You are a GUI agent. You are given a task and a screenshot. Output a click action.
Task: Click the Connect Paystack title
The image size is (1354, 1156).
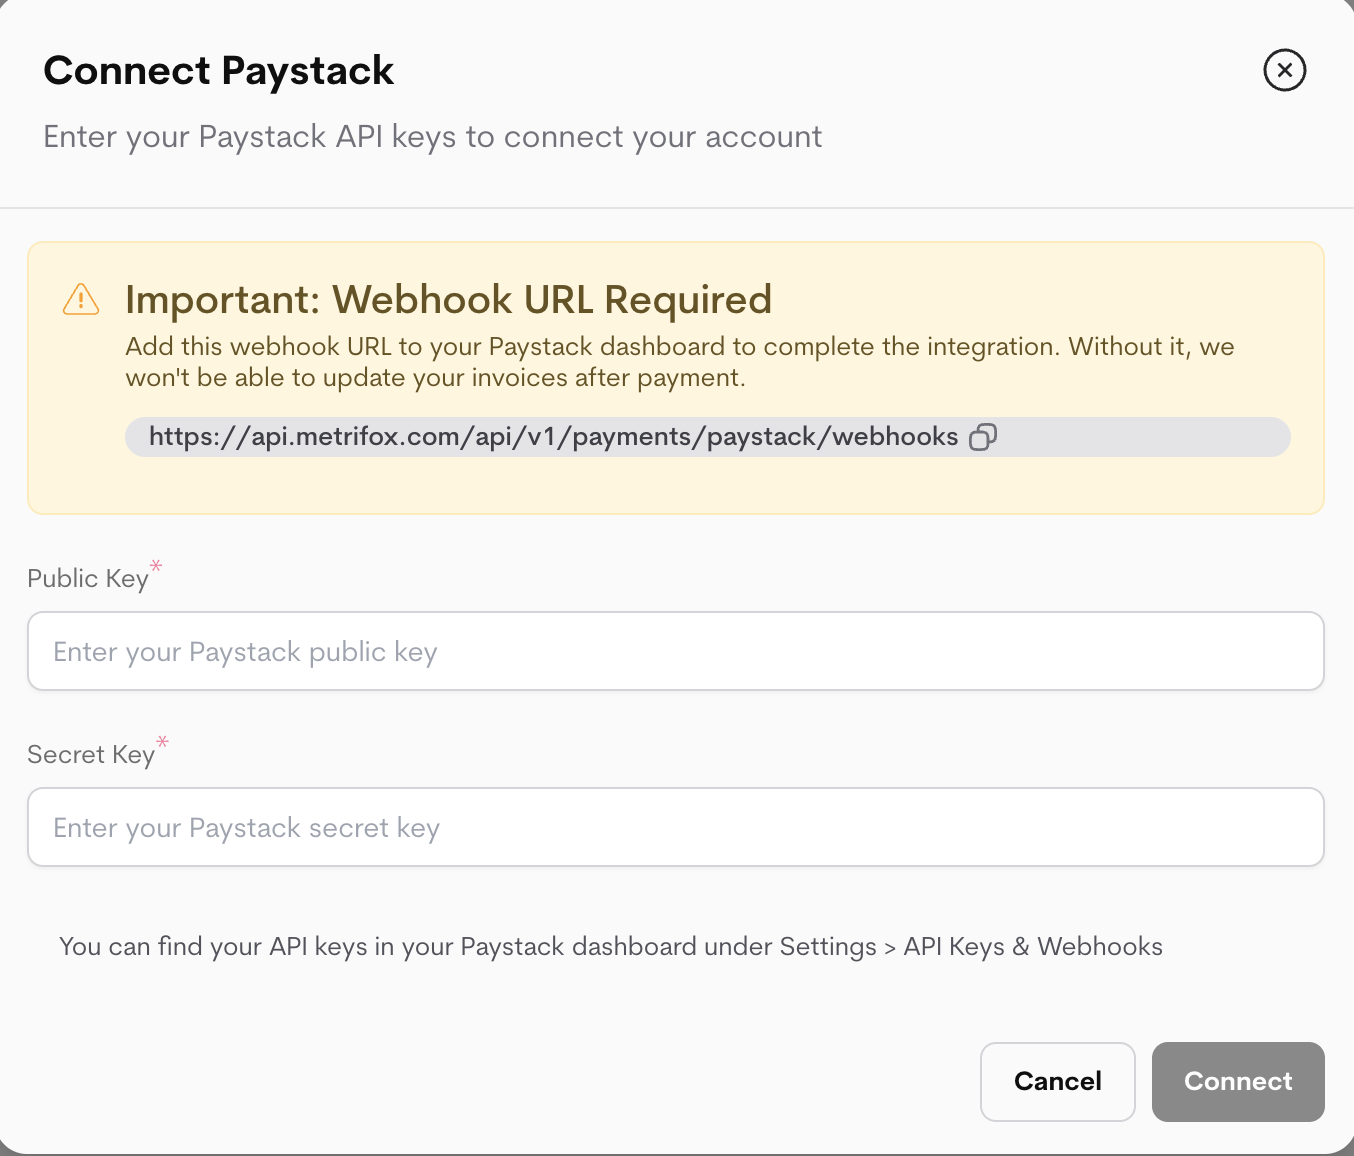coord(218,70)
